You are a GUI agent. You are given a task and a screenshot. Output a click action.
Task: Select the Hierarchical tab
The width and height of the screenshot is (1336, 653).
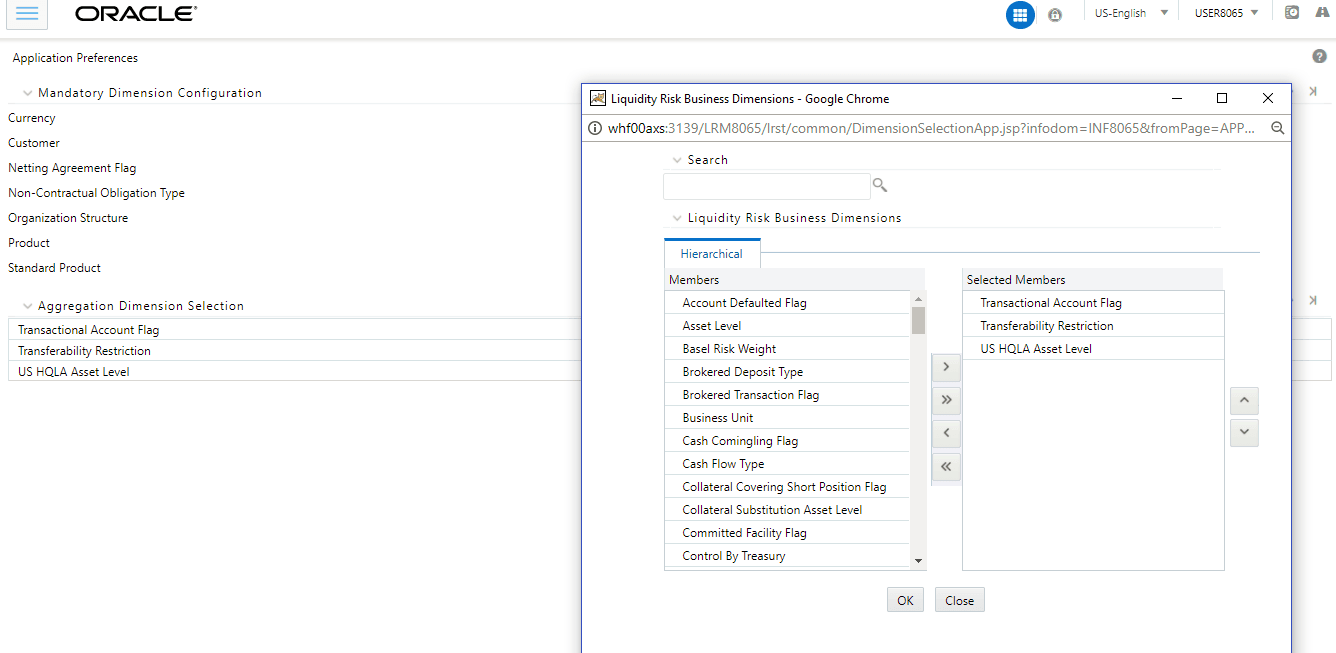point(712,254)
